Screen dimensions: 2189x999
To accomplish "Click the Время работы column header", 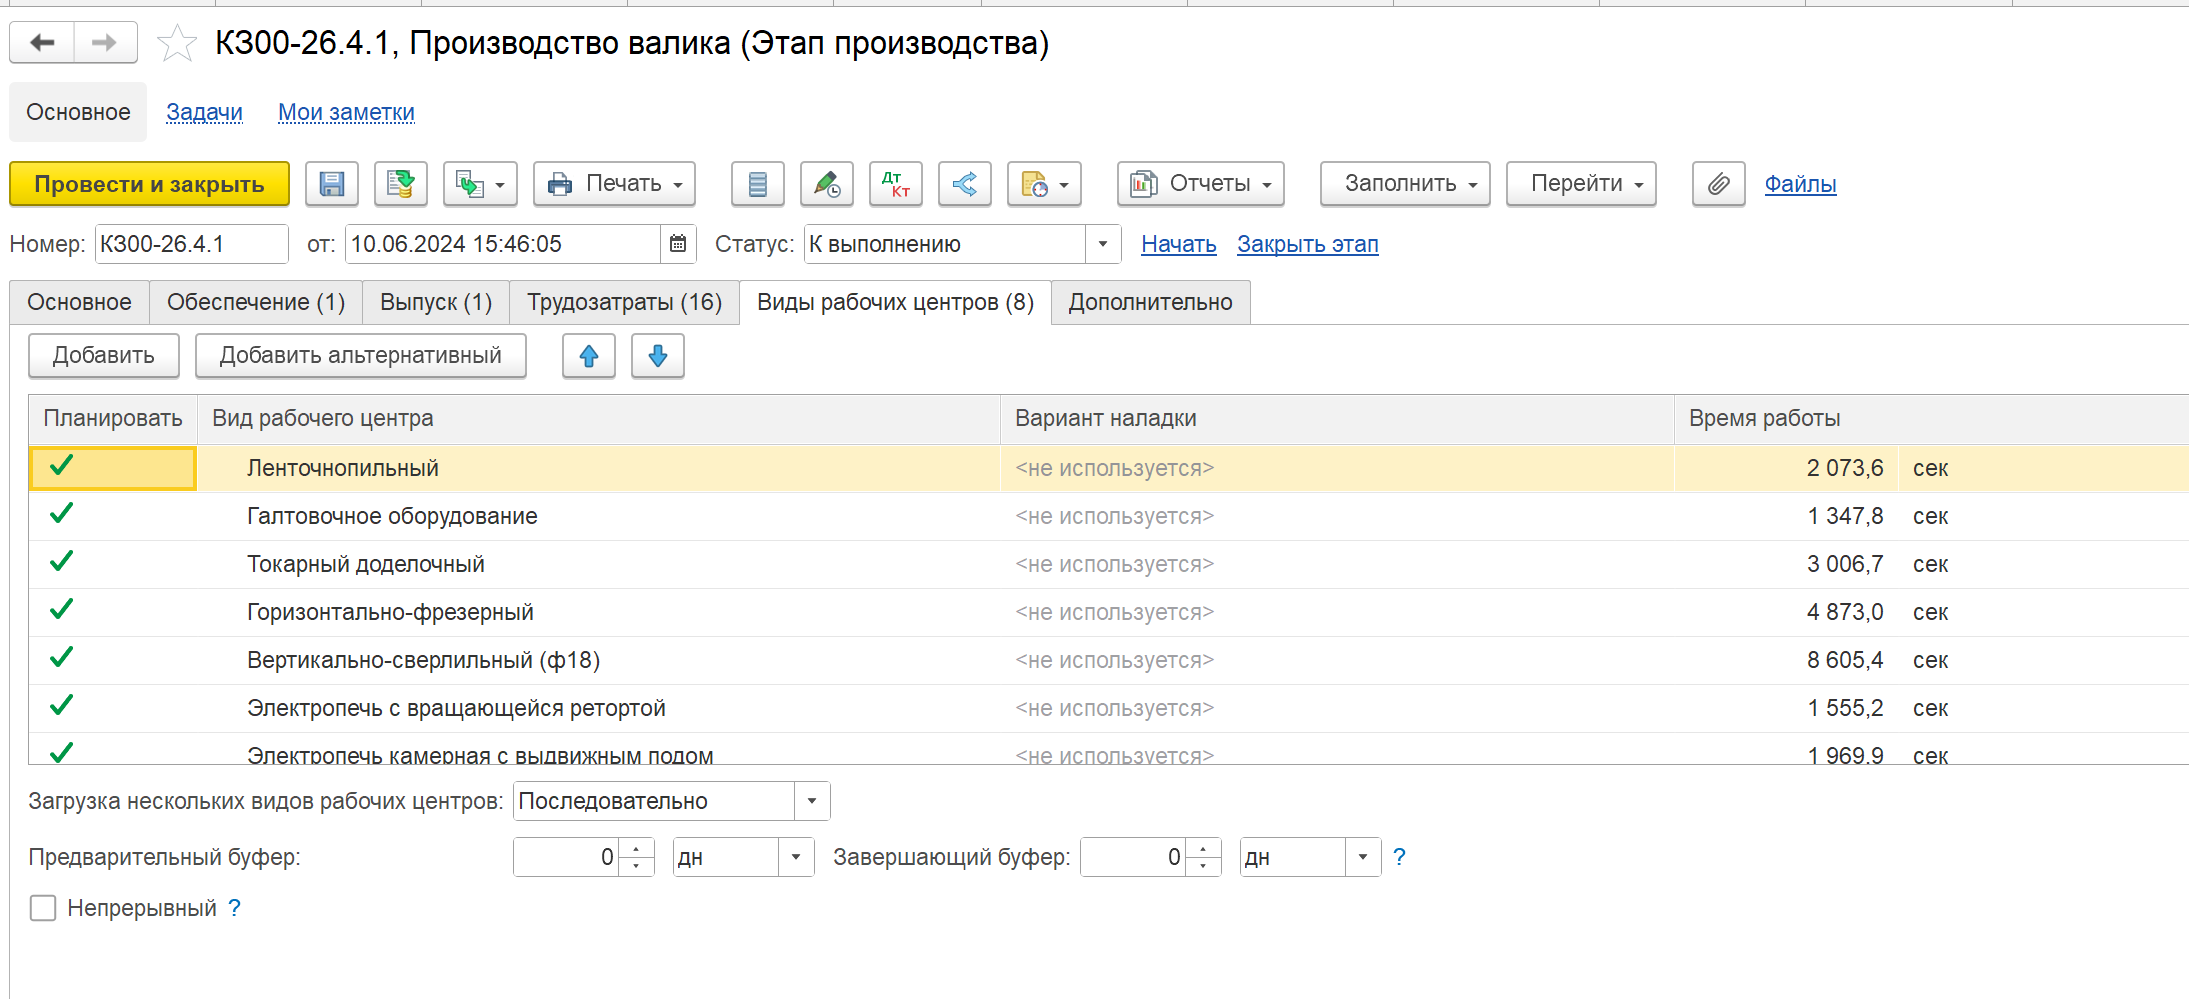I will pos(1932,419).
